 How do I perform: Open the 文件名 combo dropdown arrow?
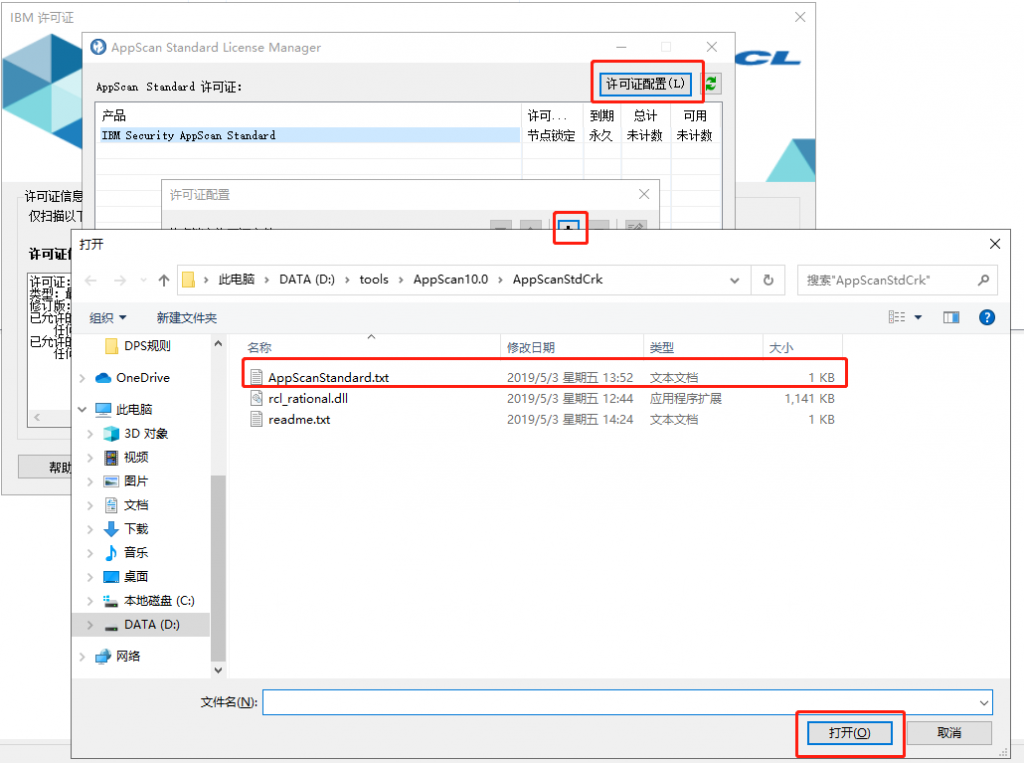(x=984, y=703)
